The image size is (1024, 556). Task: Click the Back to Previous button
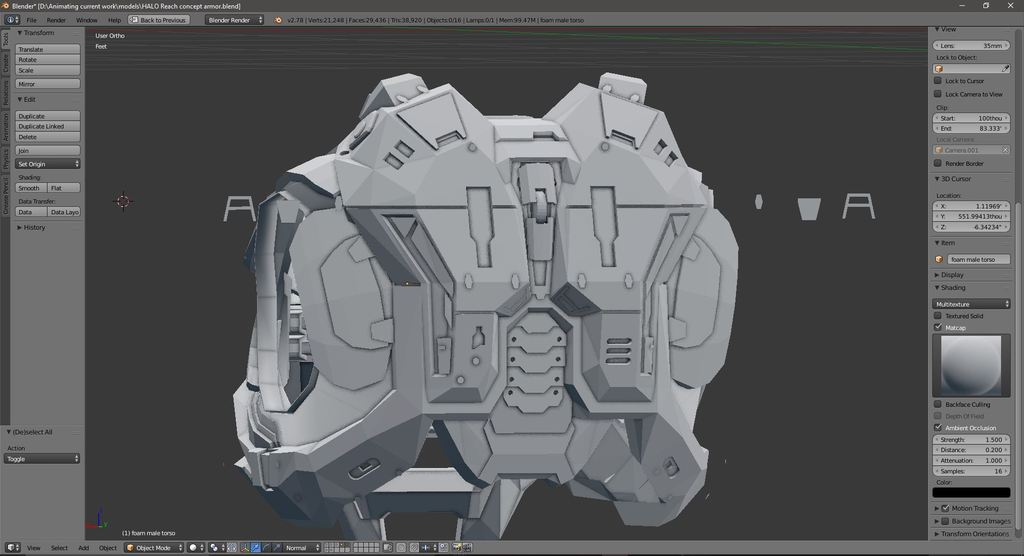(x=159, y=20)
